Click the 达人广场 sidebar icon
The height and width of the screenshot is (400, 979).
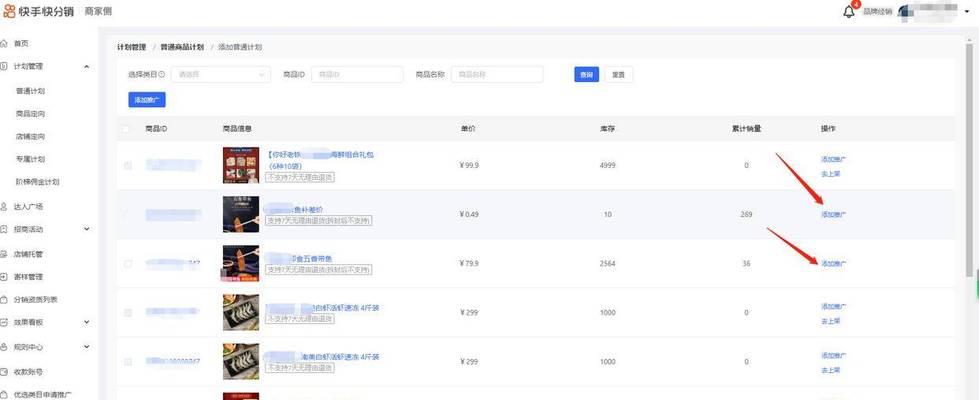tap(4, 206)
